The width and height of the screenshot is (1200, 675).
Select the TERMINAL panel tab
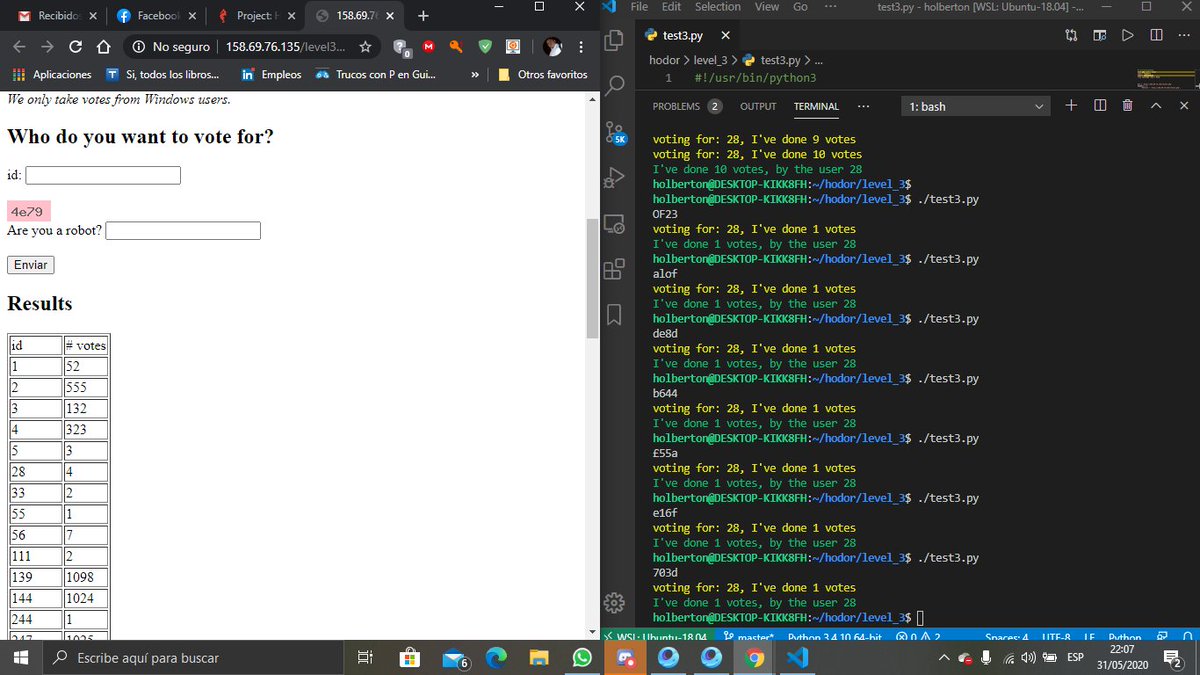coord(816,106)
